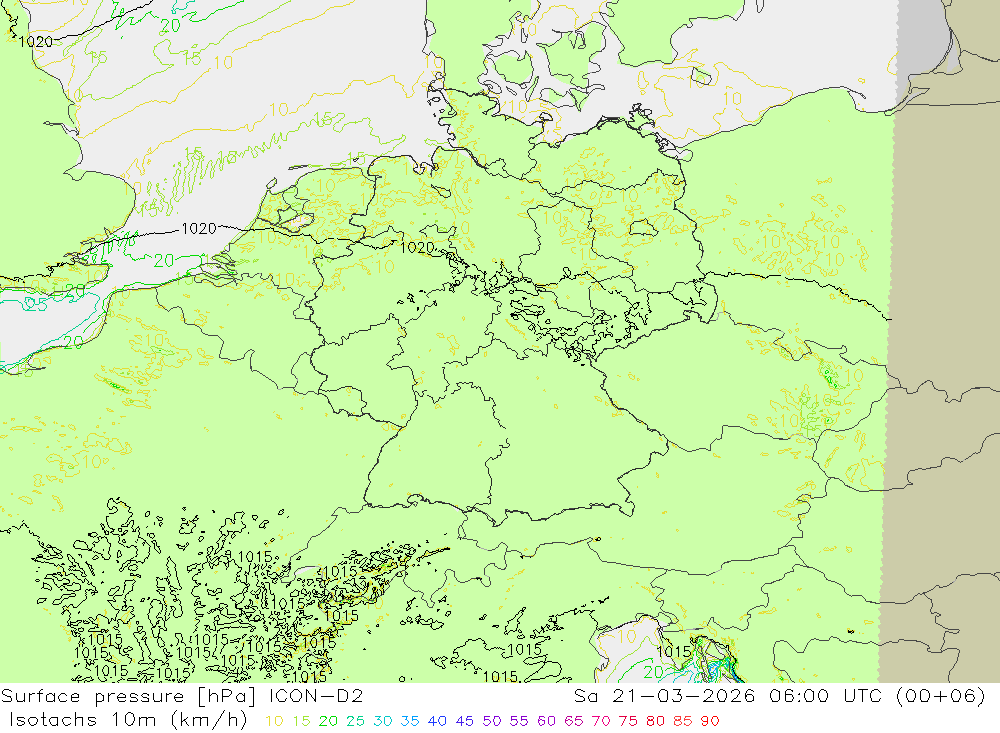
Task: Click the "45" value in the isotach legend
Action: (464, 721)
